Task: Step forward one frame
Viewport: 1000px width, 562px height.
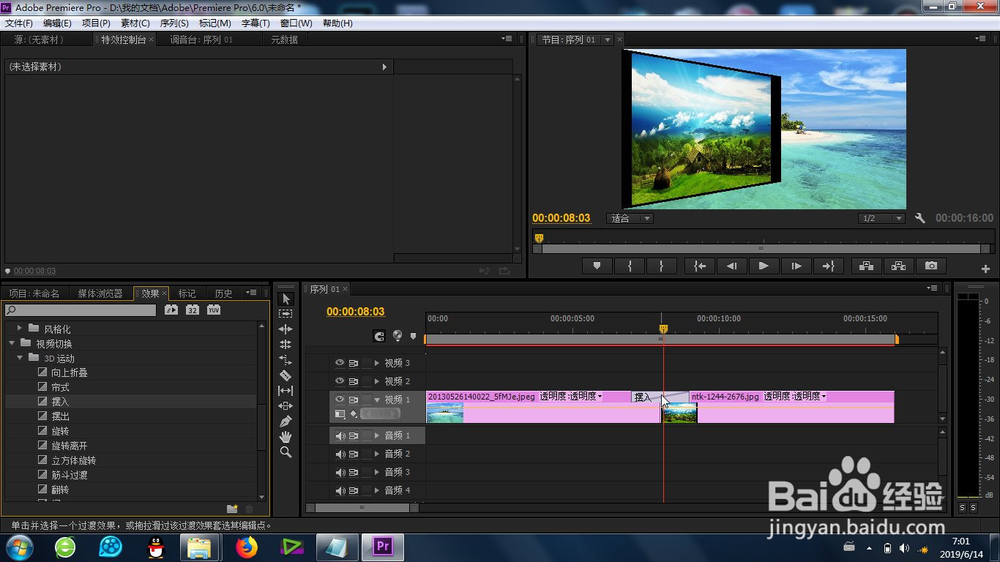Action: [x=796, y=266]
